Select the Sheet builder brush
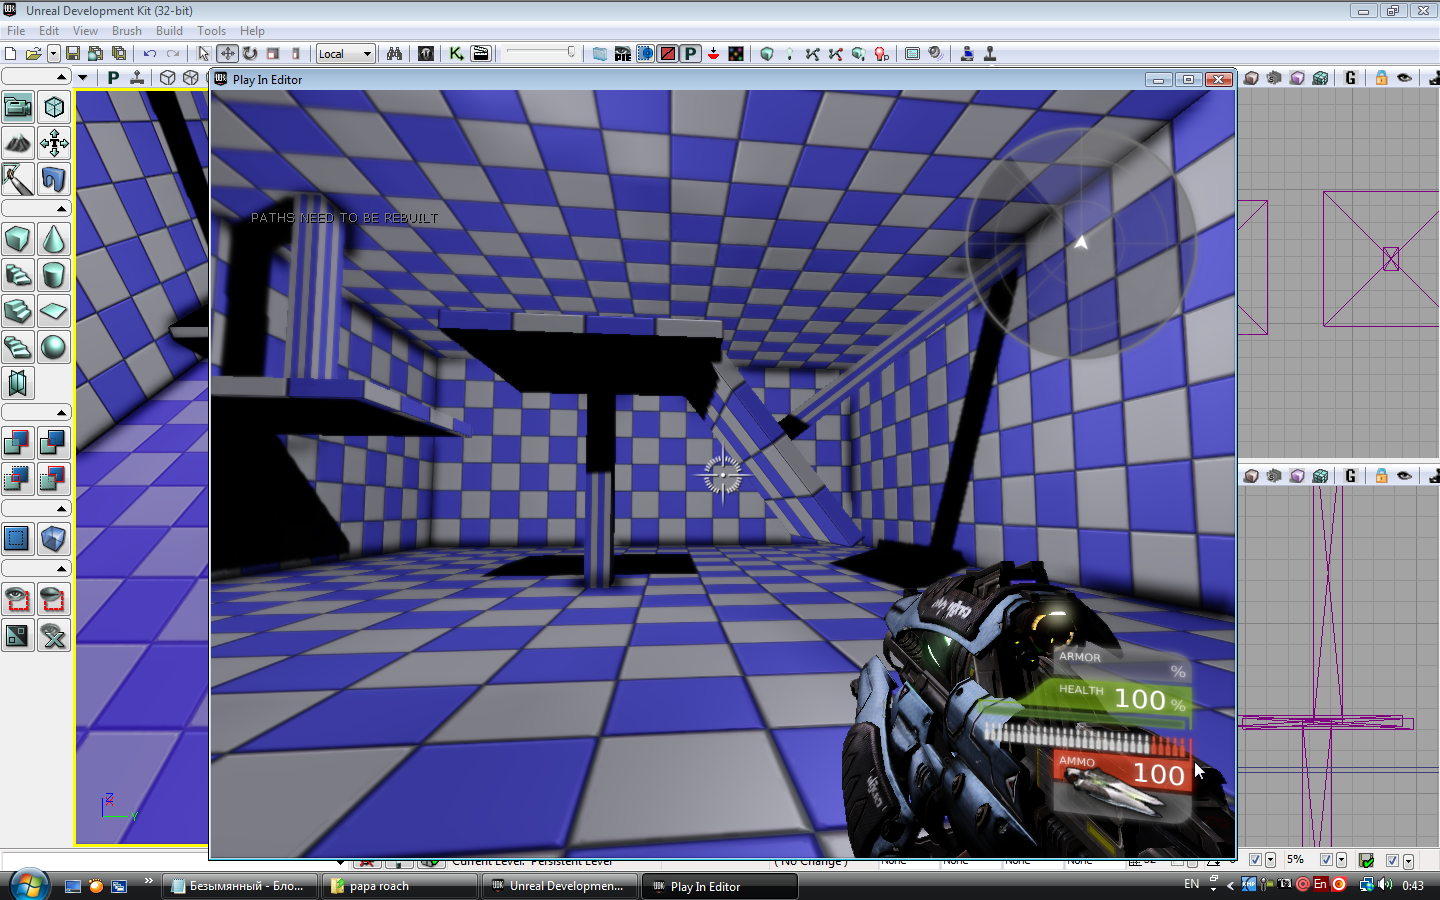The width and height of the screenshot is (1440, 900). (54, 311)
